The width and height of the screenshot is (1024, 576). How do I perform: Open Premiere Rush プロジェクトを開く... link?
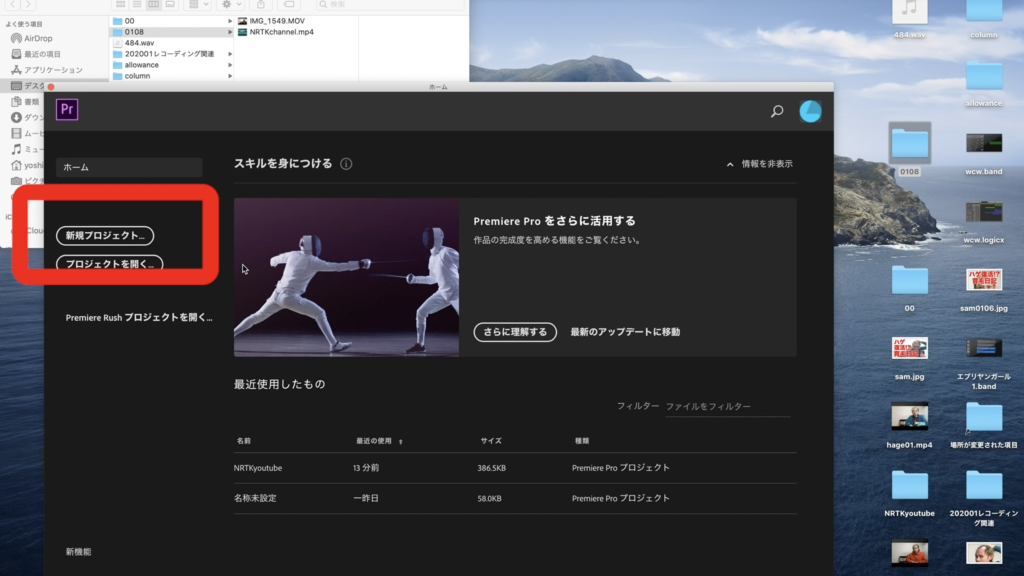coord(138,317)
